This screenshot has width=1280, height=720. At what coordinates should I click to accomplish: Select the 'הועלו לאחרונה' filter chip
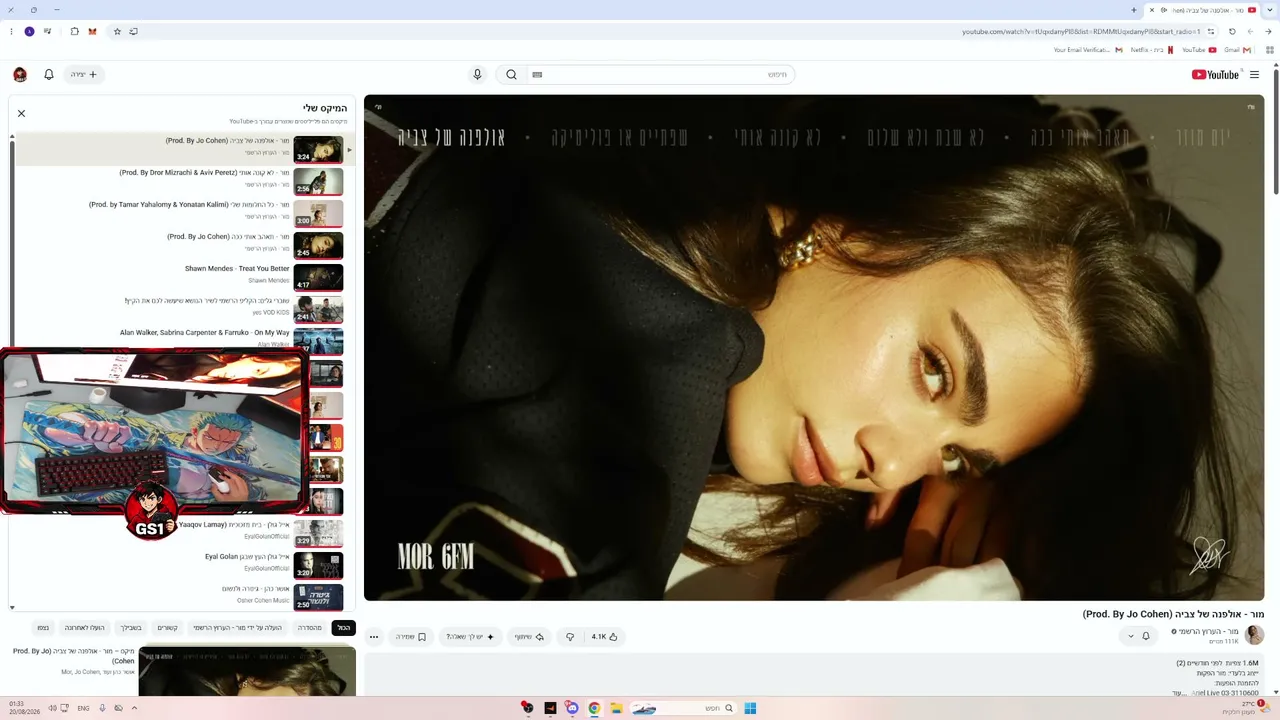click(84, 628)
